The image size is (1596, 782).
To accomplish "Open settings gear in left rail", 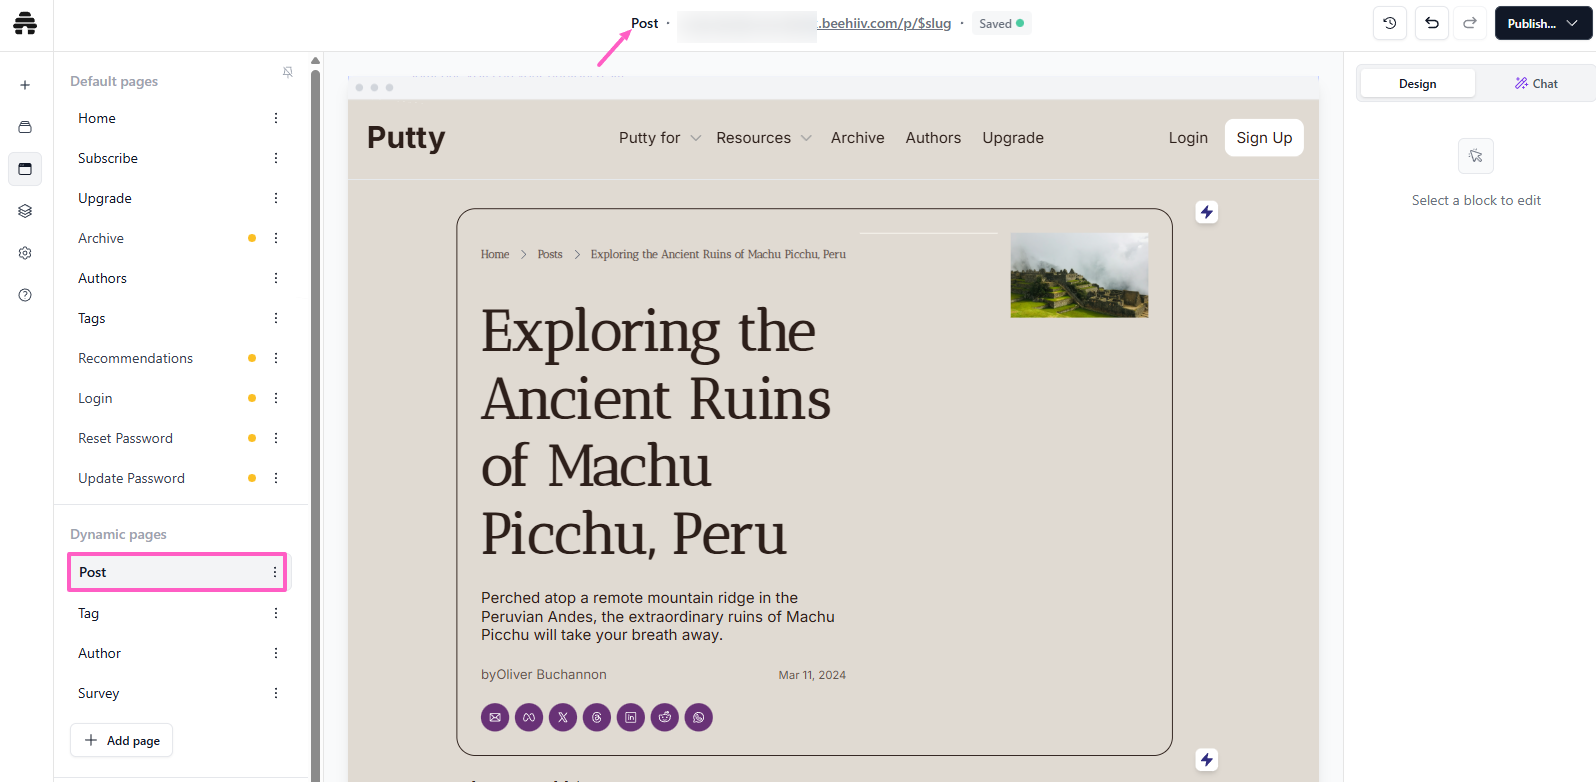I will [x=25, y=253].
